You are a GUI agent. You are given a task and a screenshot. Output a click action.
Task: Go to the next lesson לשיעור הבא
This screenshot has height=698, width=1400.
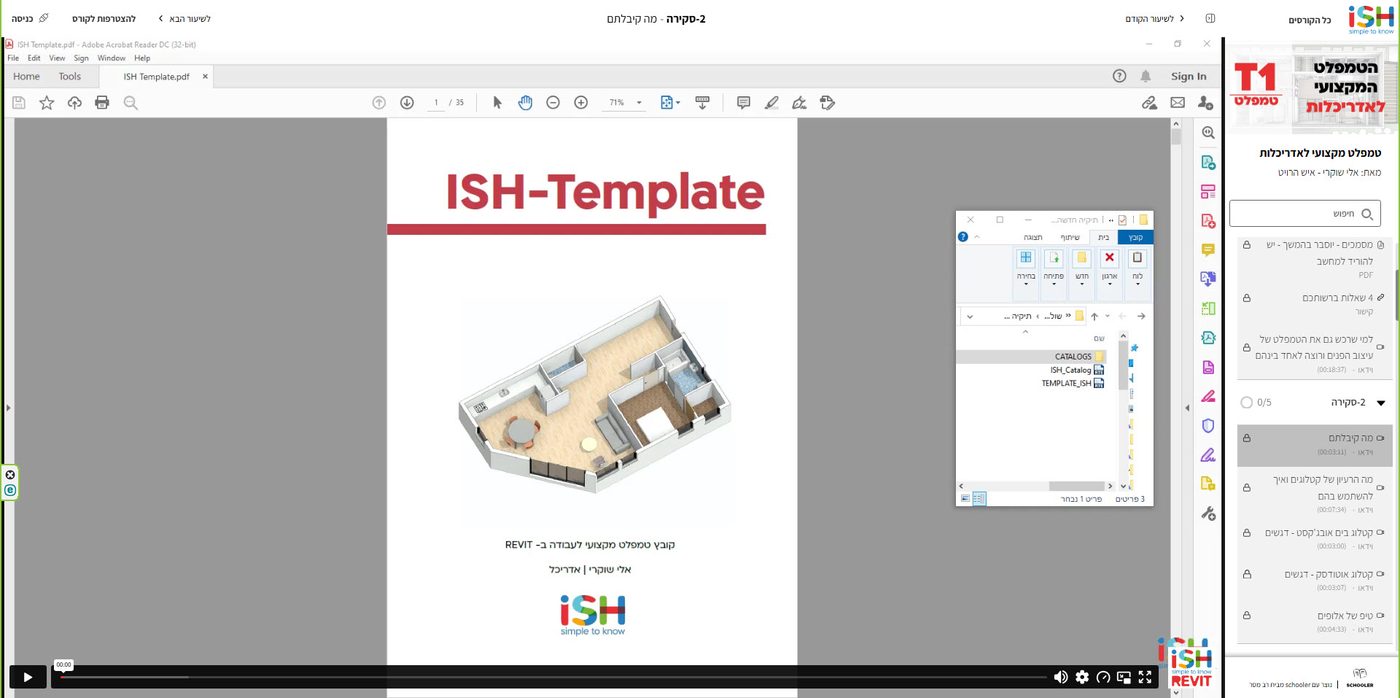tap(184, 18)
